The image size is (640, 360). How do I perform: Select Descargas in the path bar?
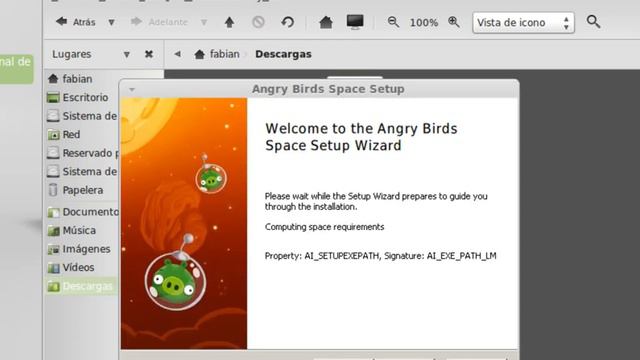[283, 54]
